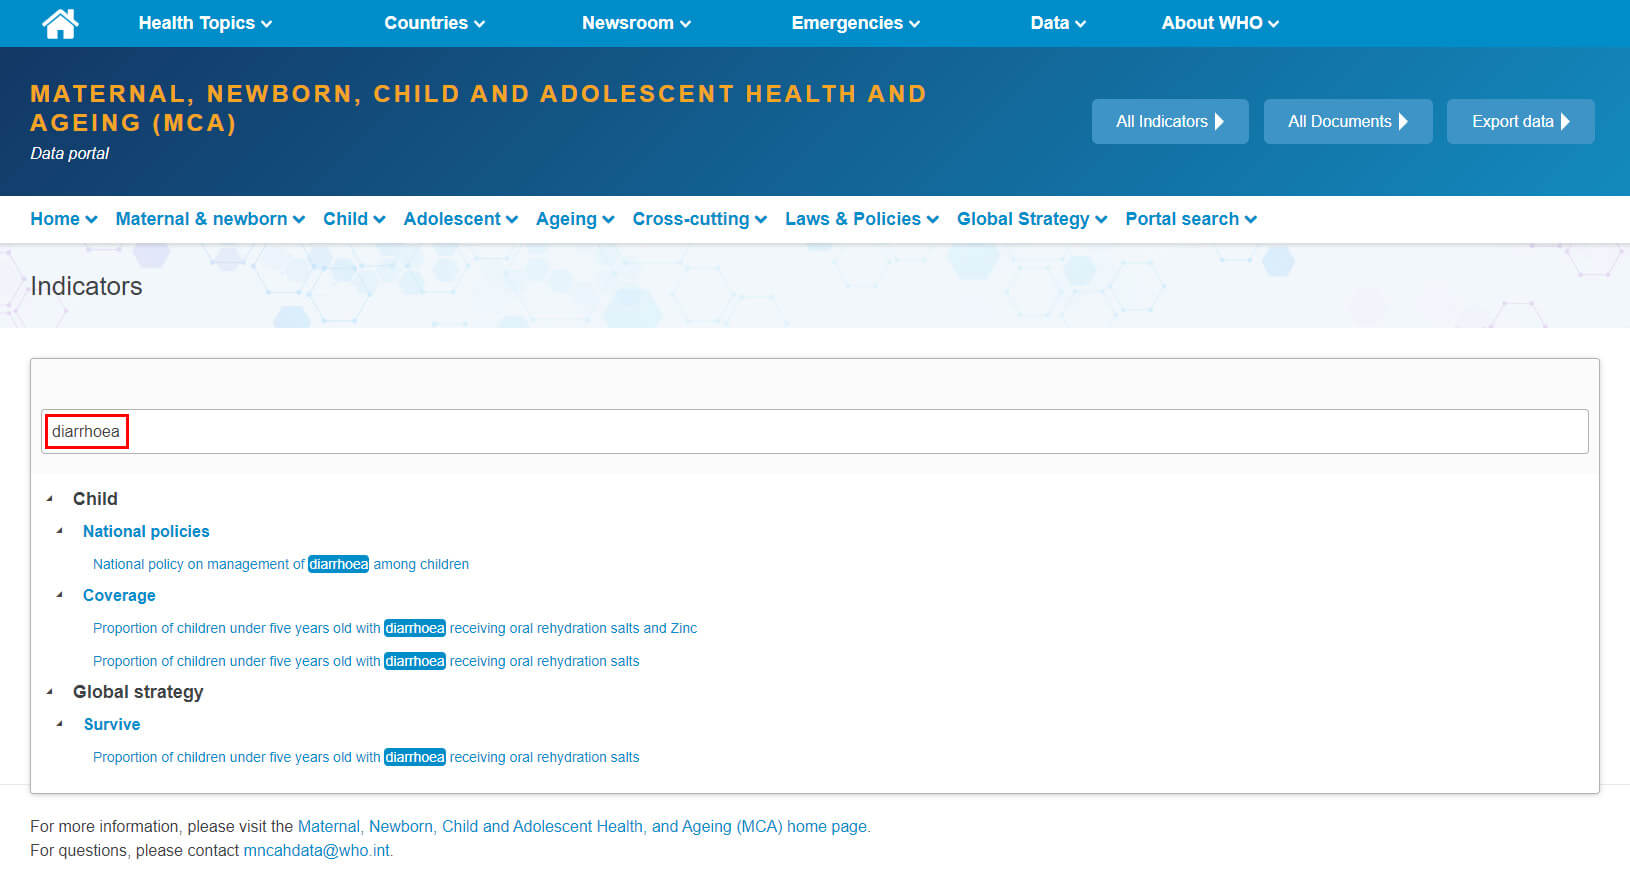Open the Adolescent menu
The image size is (1630, 876).
[x=460, y=219]
